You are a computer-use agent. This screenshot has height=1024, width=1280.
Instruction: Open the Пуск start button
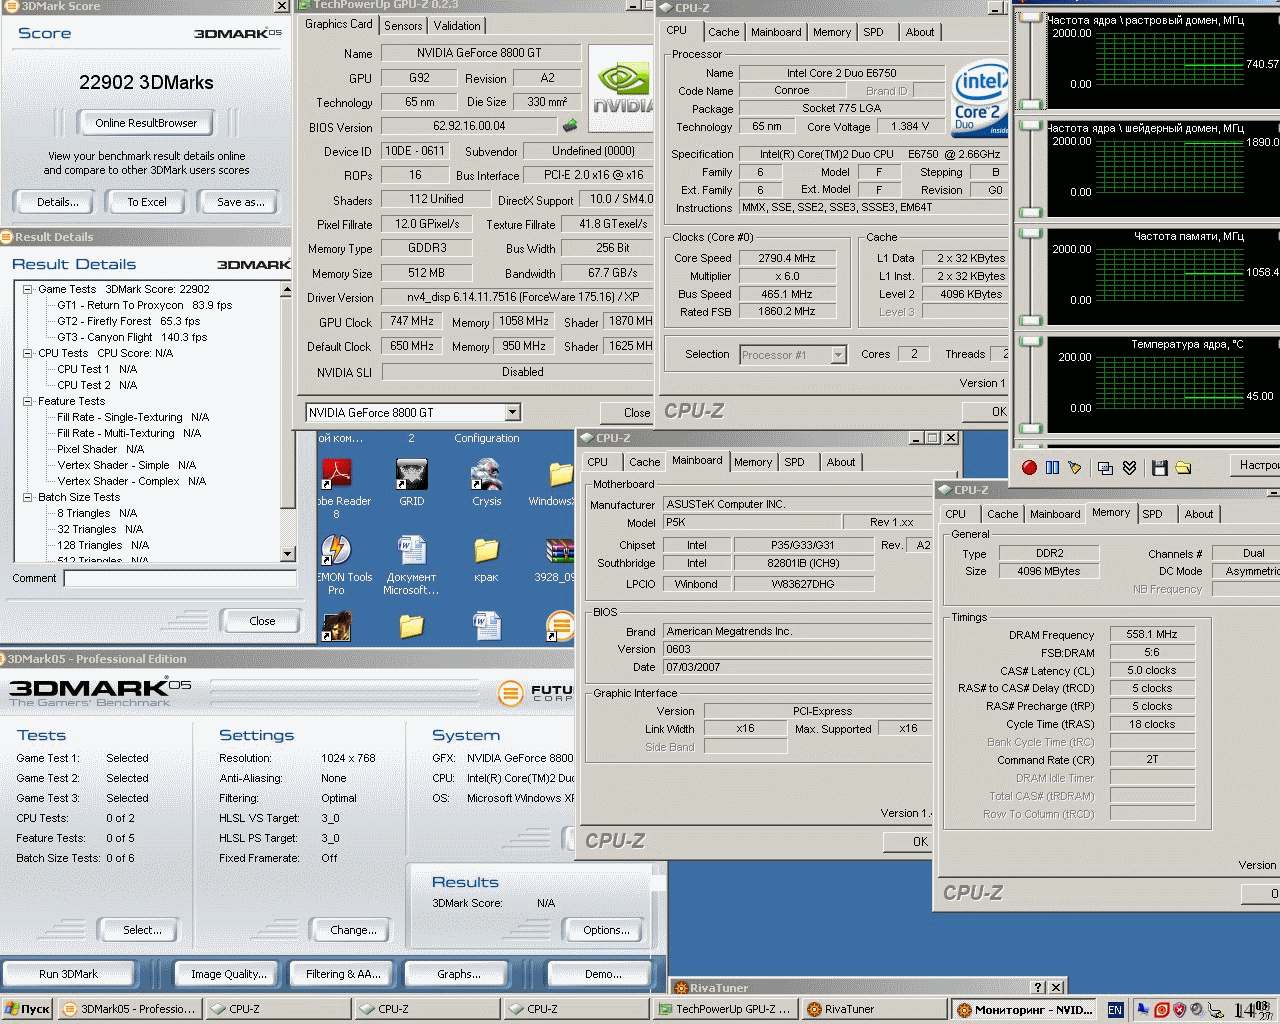pos(27,1009)
